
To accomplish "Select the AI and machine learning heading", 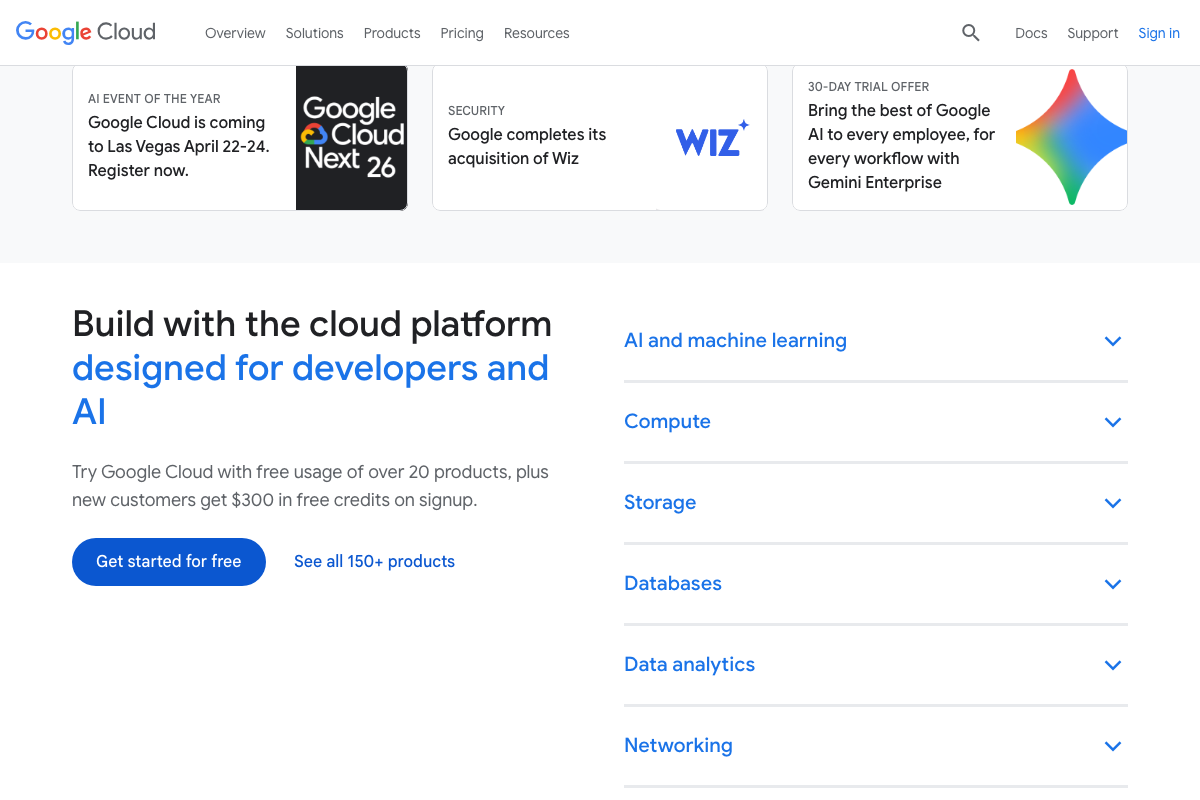I will (735, 341).
